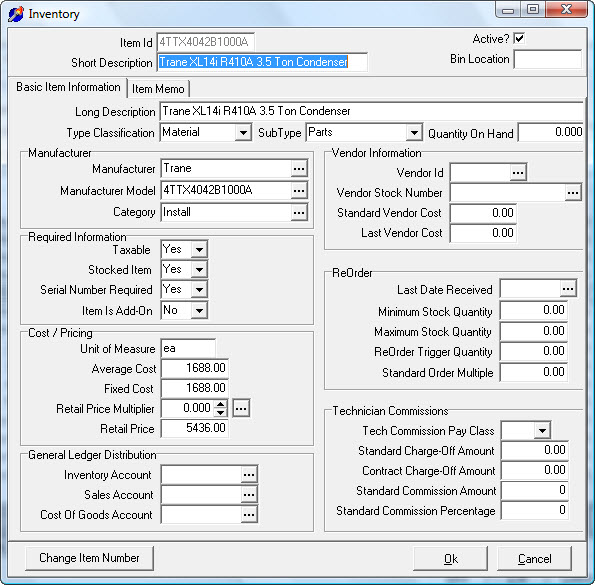595x585 pixels.
Task: Click the Vendor Id field
Action: coord(480,173)
